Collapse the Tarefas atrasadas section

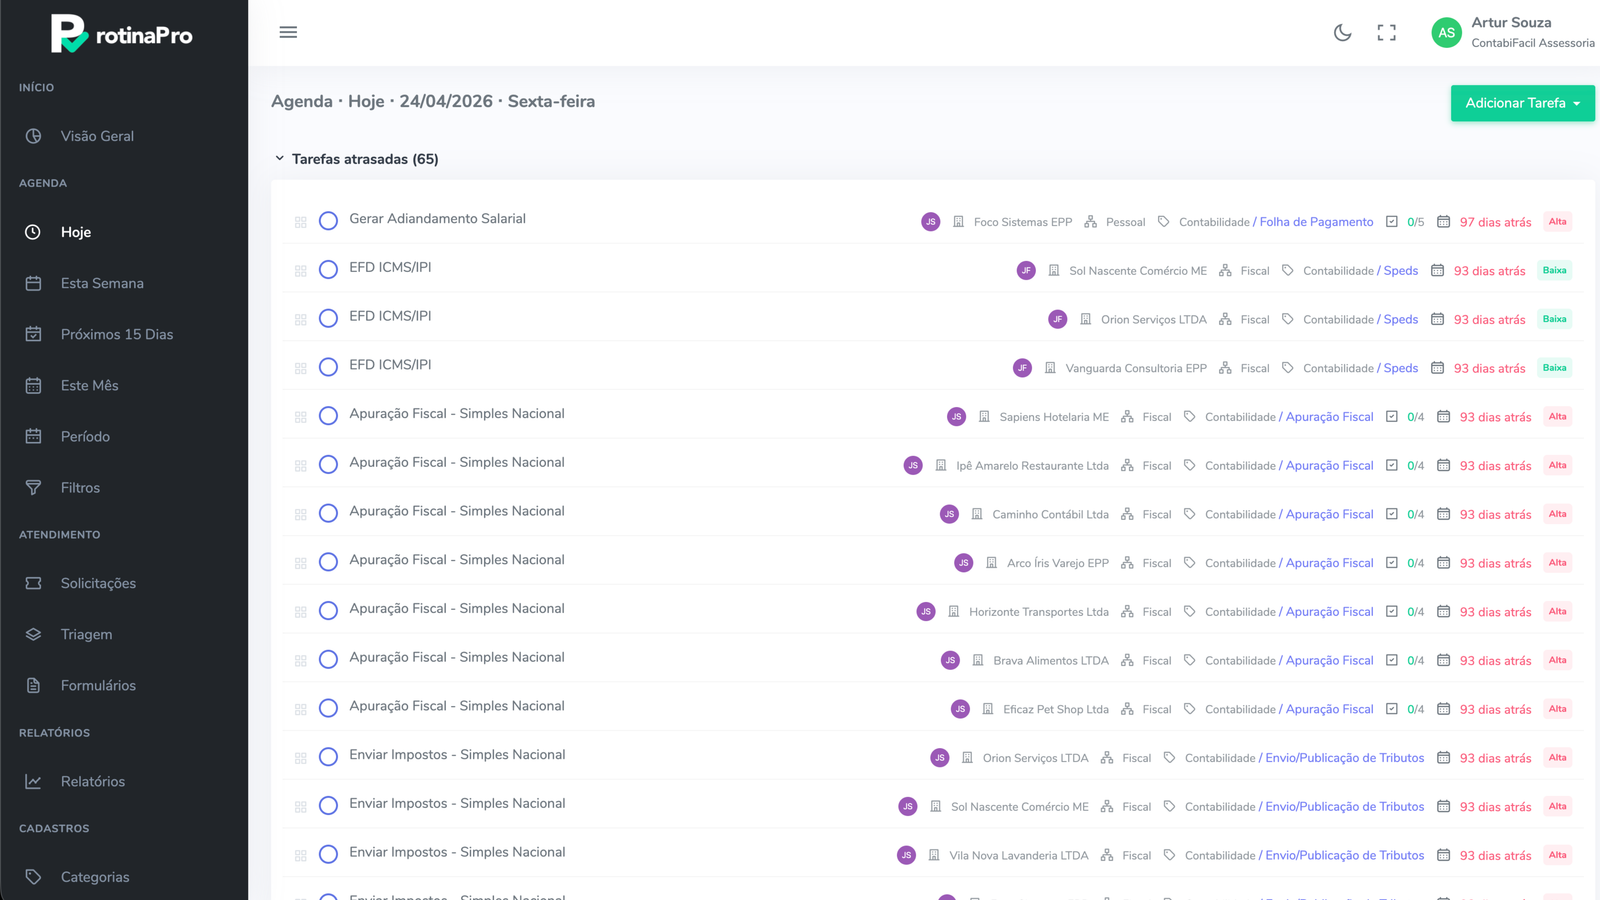coord(280,159)
